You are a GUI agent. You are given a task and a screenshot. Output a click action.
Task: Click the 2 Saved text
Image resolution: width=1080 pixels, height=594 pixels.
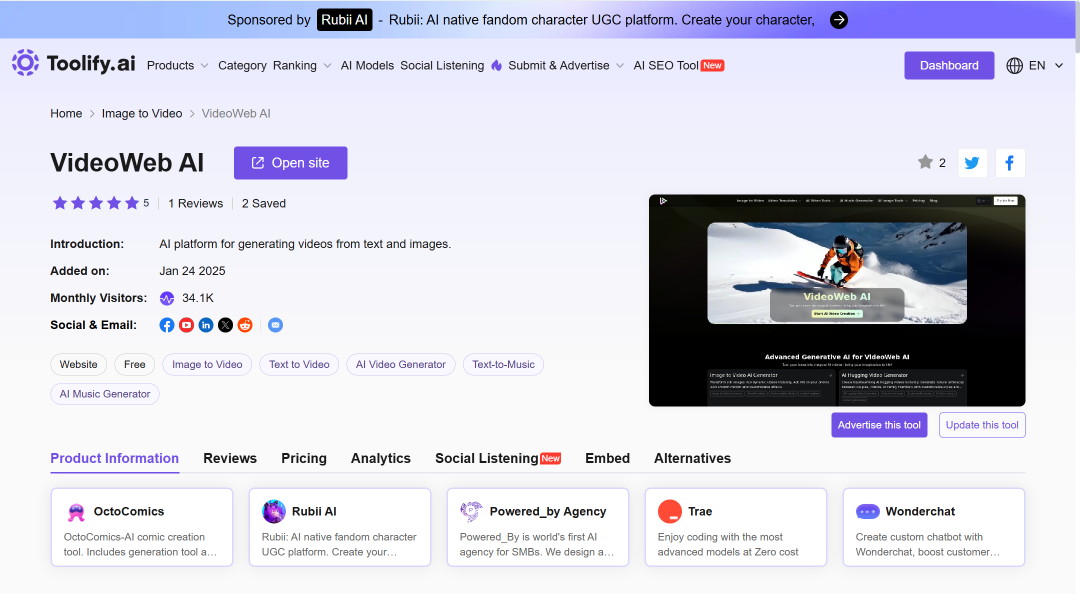point(264,203)
